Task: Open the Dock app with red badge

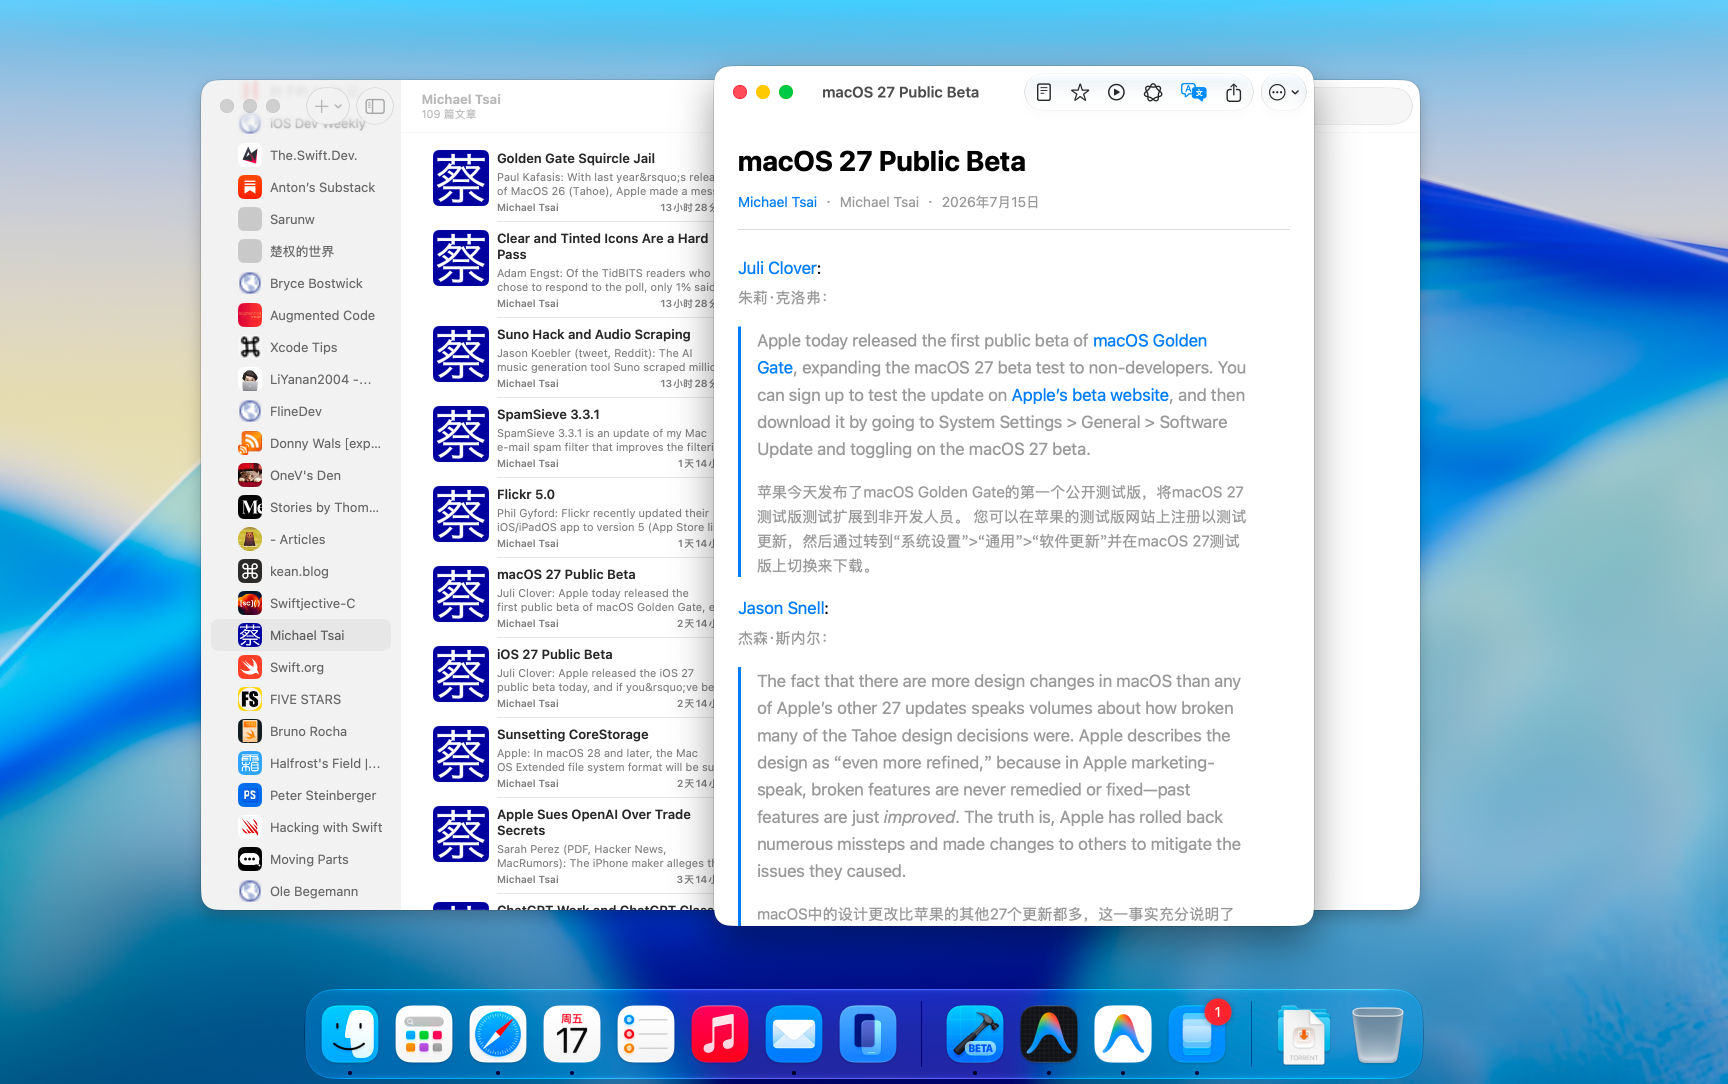Action: tap(1197, 1034)
